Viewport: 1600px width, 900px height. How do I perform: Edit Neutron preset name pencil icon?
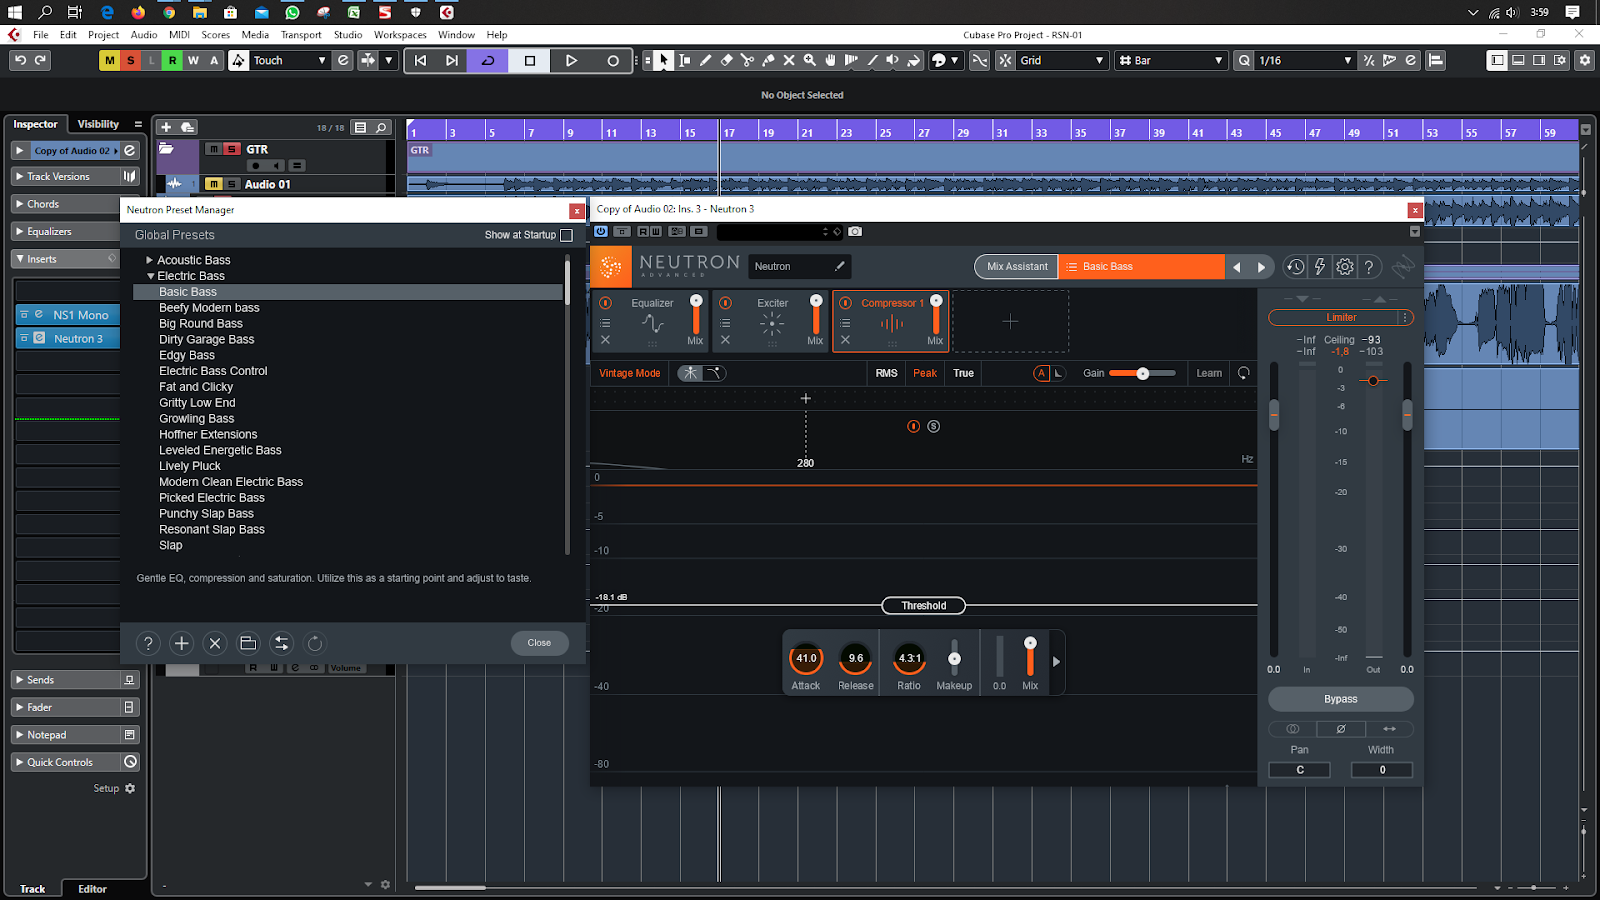(840, 266)
